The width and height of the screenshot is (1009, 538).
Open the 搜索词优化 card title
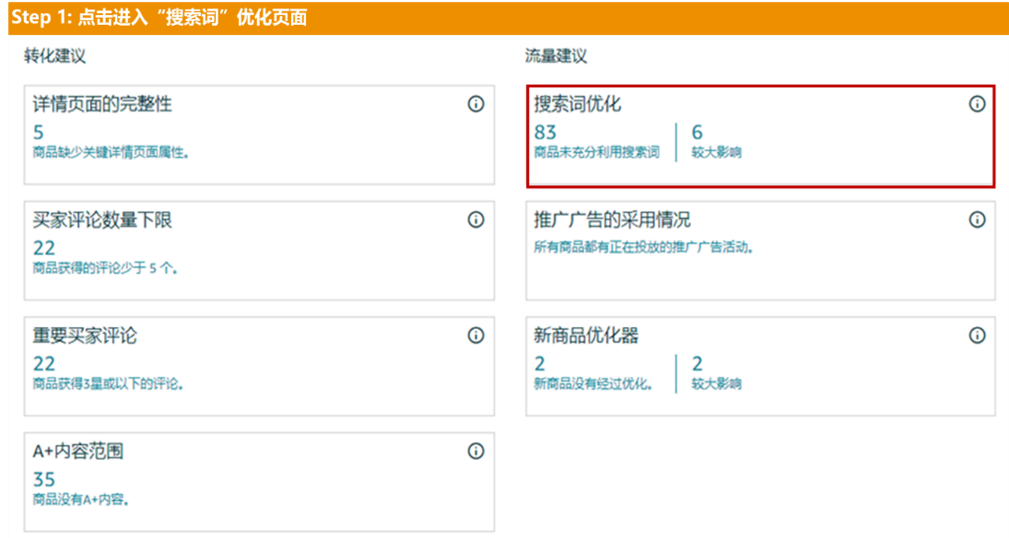pyautogui.click(x=577, y=104)
